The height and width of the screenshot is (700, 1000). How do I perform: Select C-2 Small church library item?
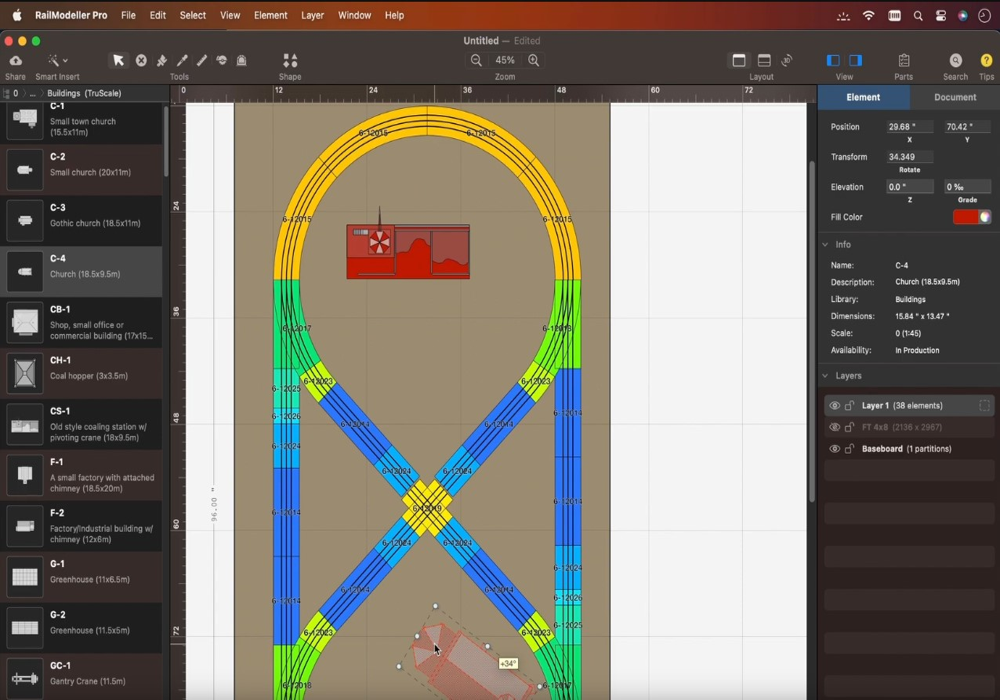[82, 170]
